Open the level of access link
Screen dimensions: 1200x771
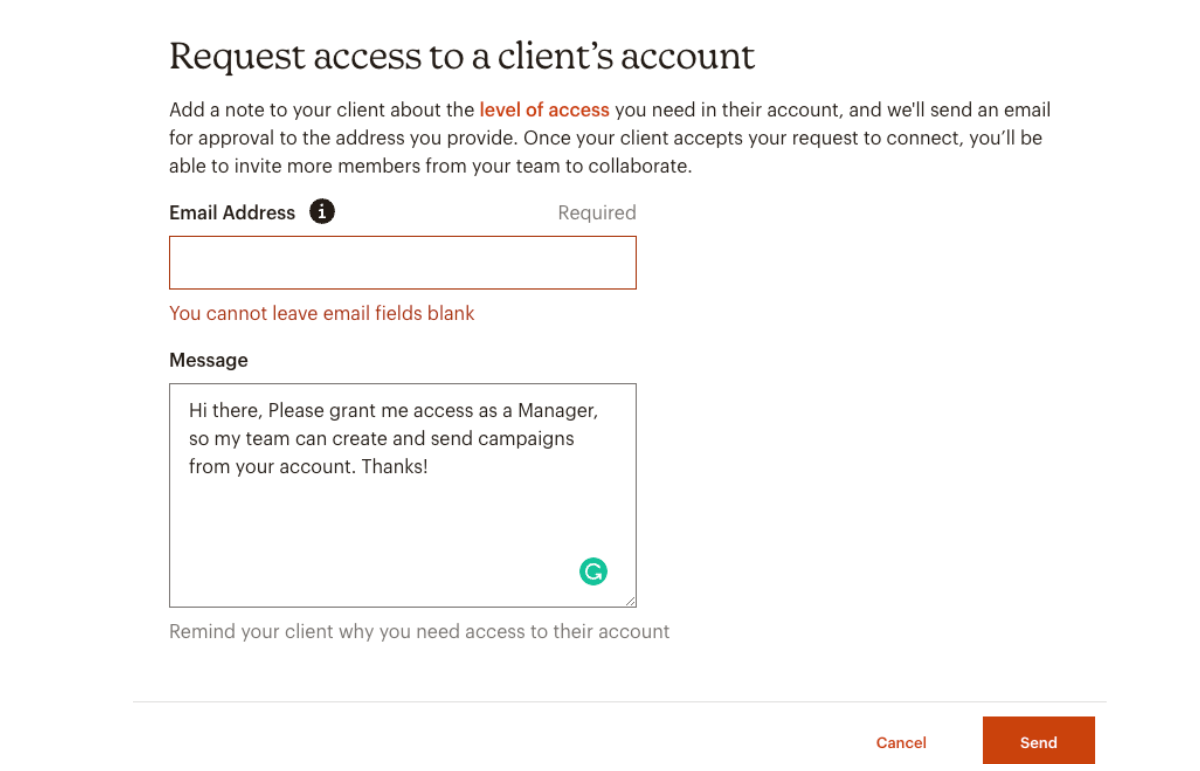click(x=544, y=110)
